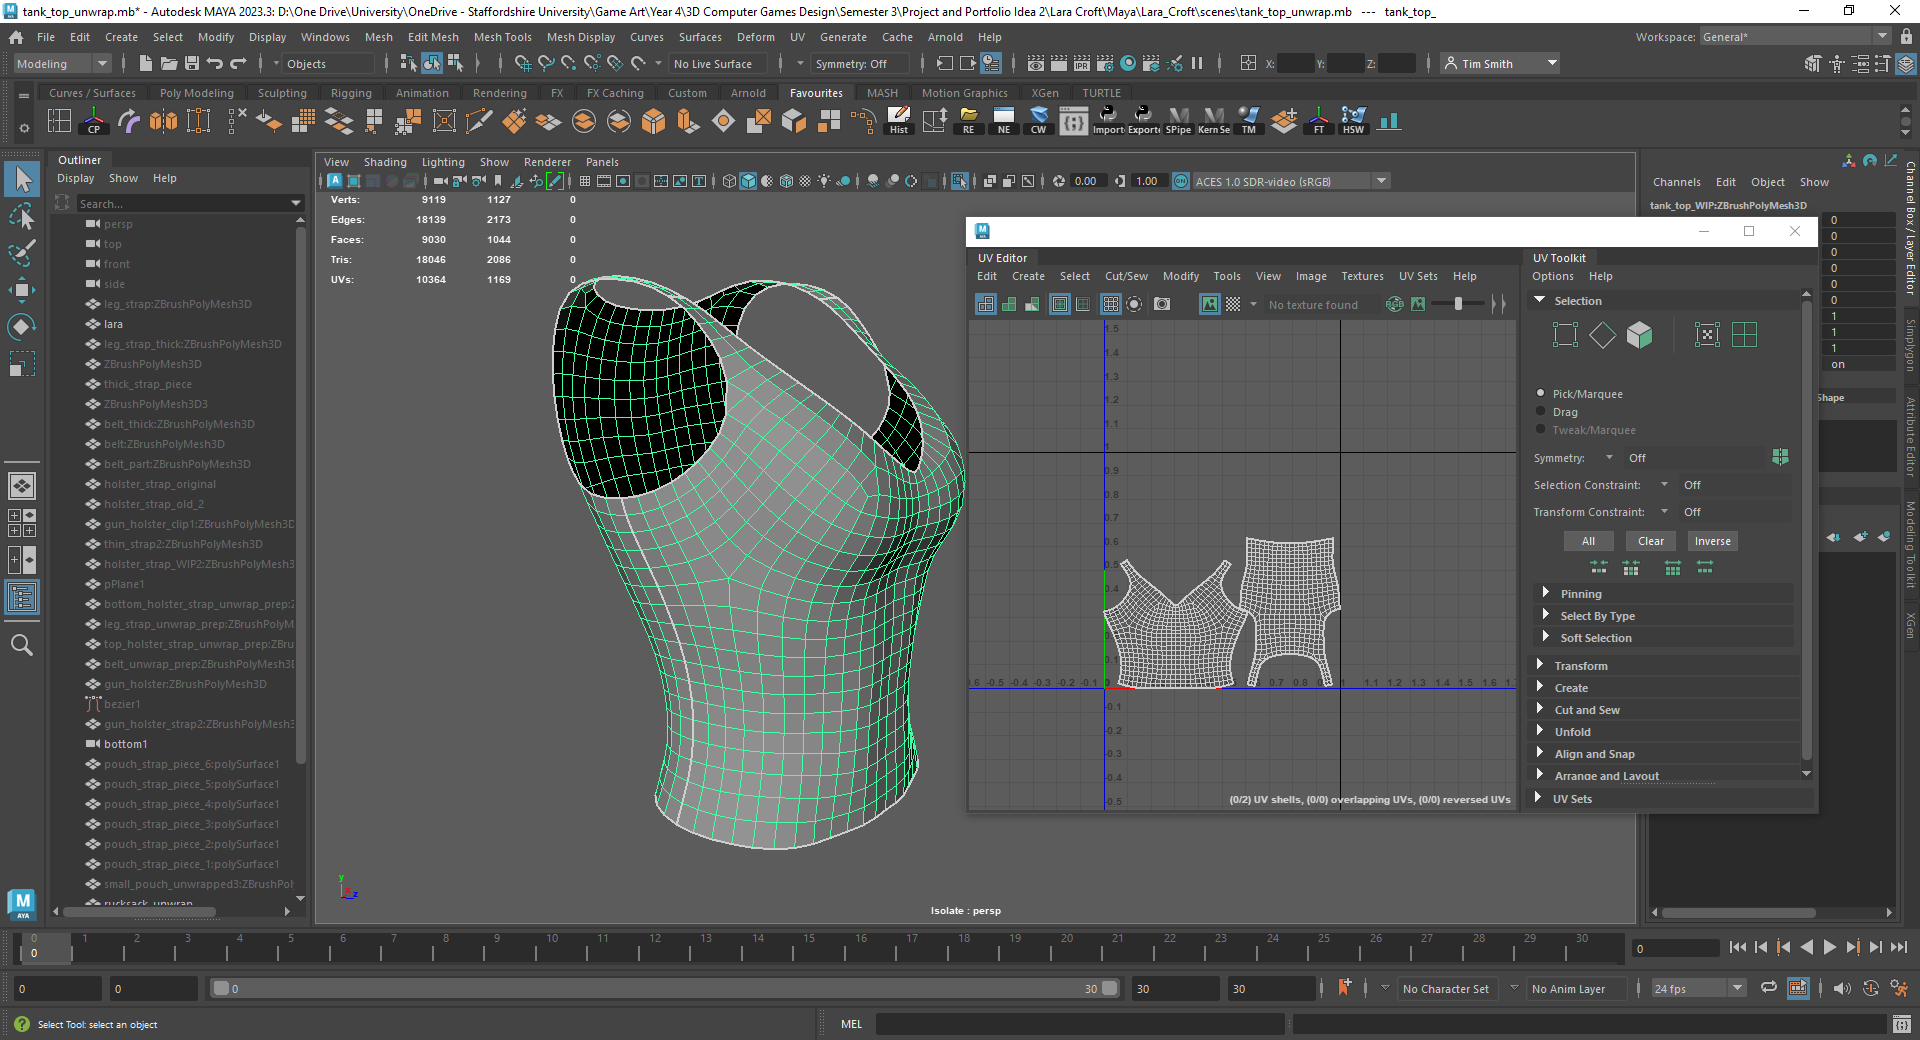Select the Paint Selection tool
The image size is (1920, 1040).
[x=22, y=252]
